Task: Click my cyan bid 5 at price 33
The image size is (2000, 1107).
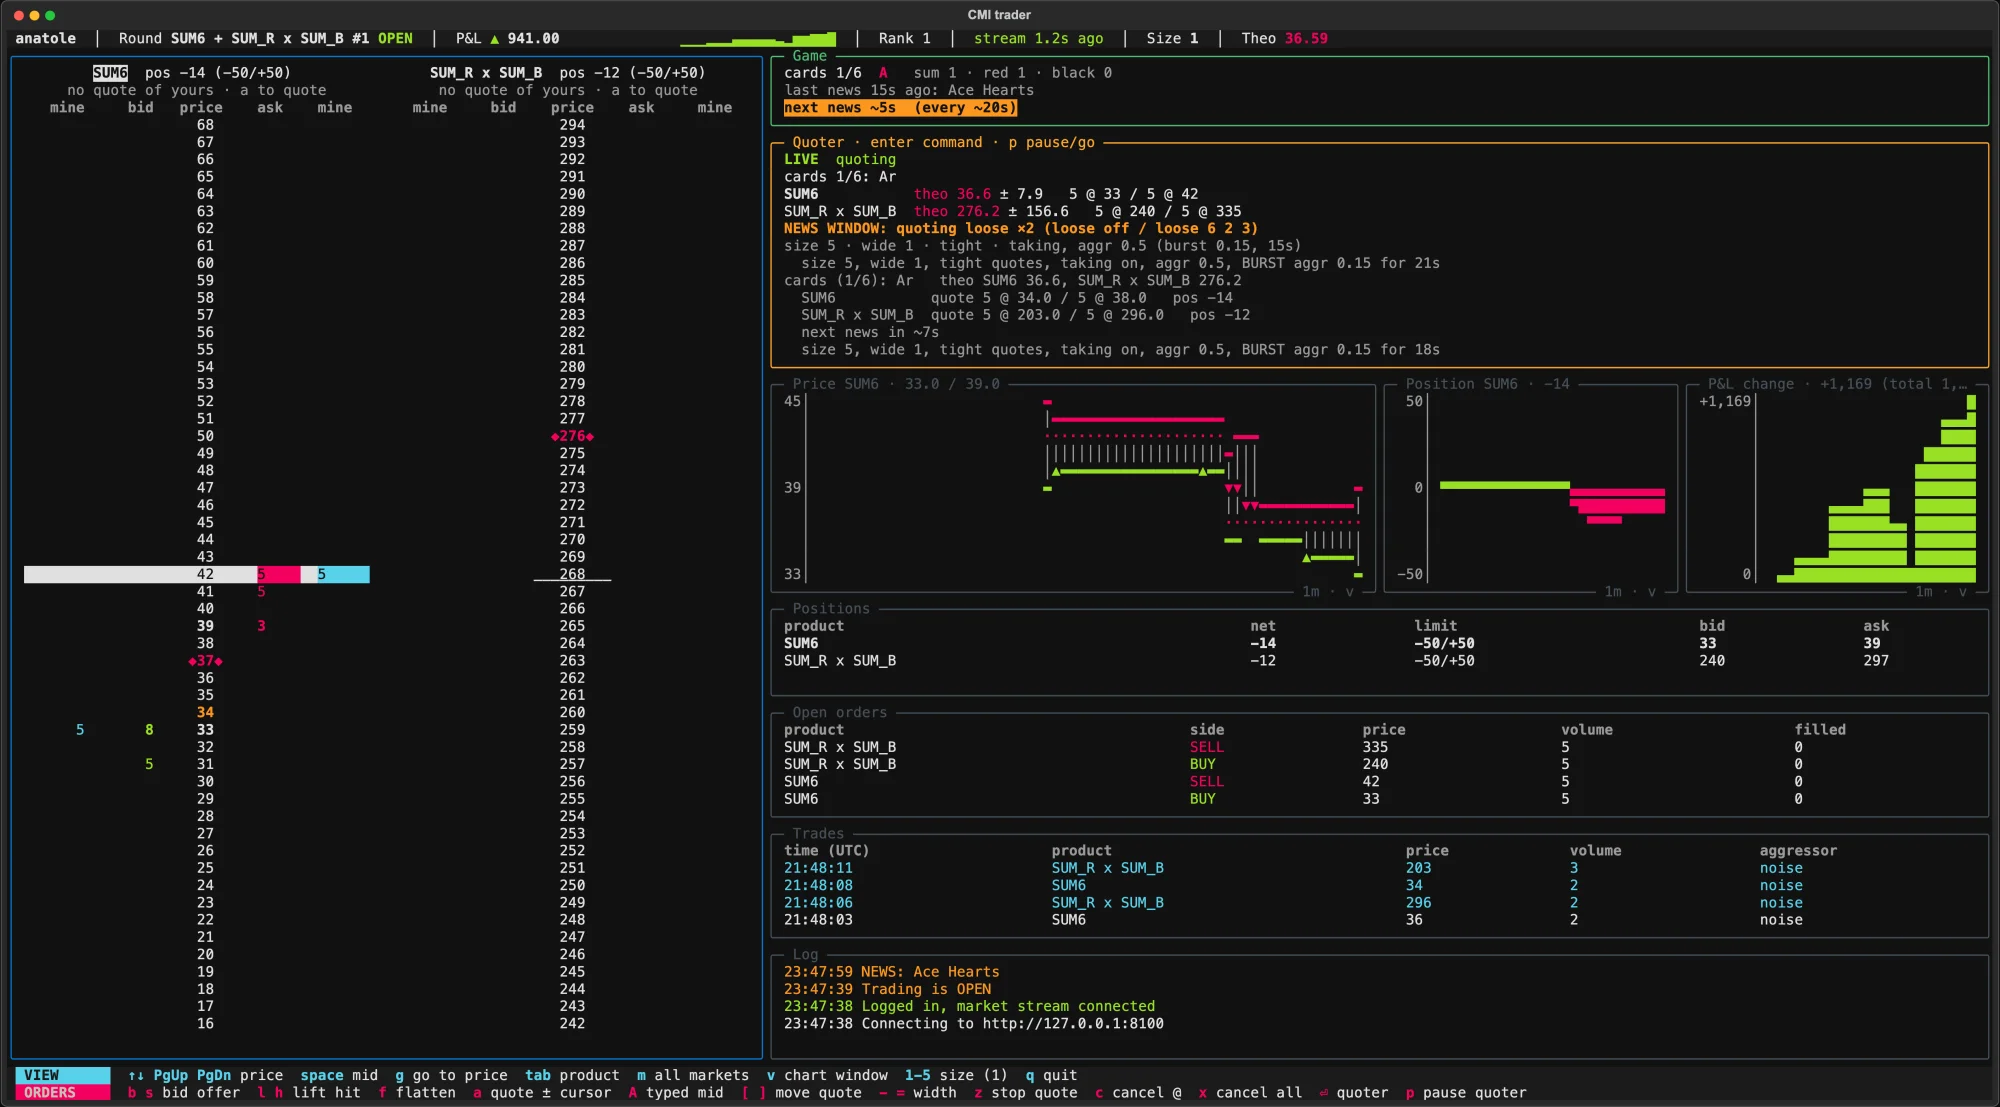Action: [80, 730]
